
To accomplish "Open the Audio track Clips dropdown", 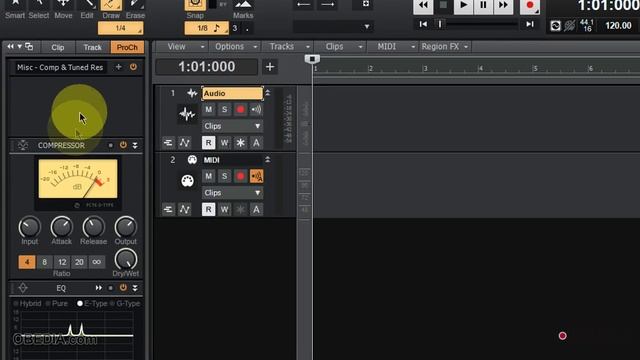I will (x=232, y=126).
